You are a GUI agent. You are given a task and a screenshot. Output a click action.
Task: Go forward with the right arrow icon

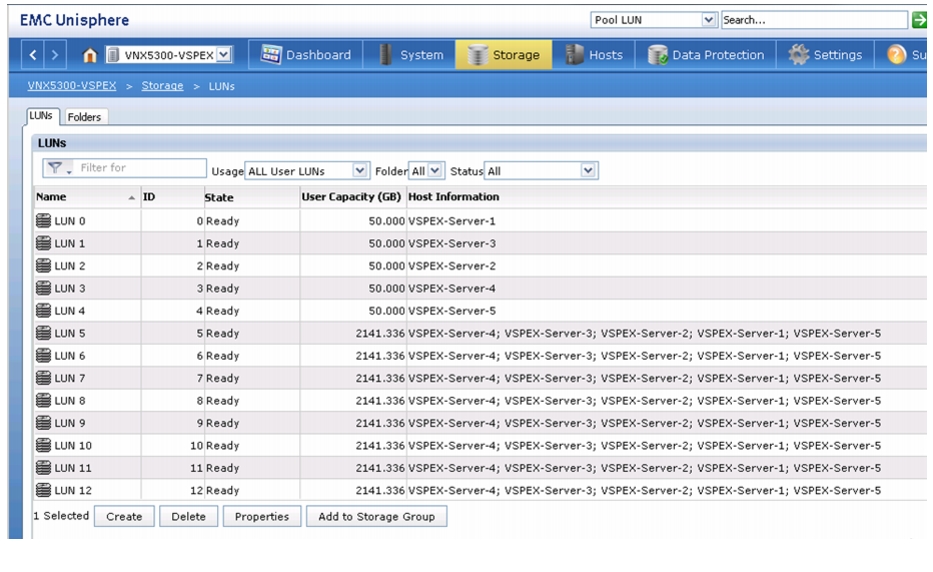pyautogui.click(x=55, y=55)
